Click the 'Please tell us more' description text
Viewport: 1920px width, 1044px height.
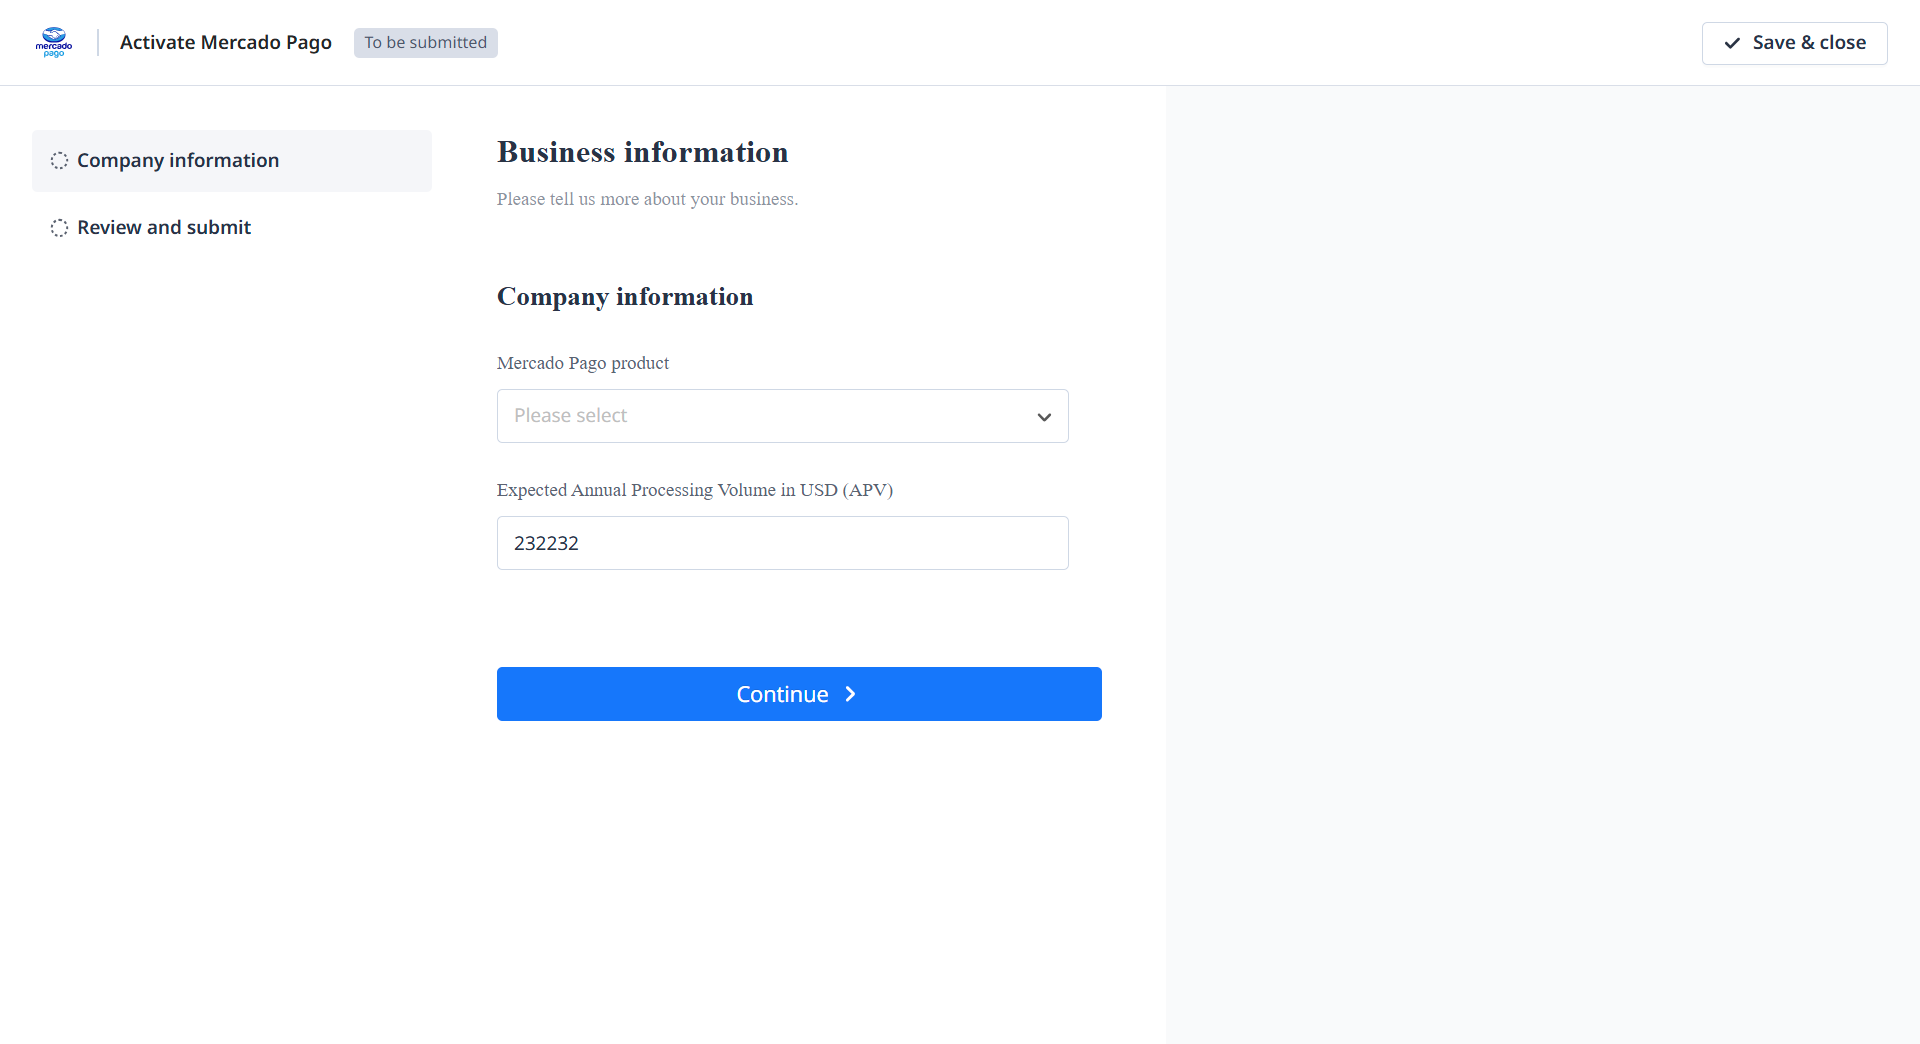click(647, 199)
